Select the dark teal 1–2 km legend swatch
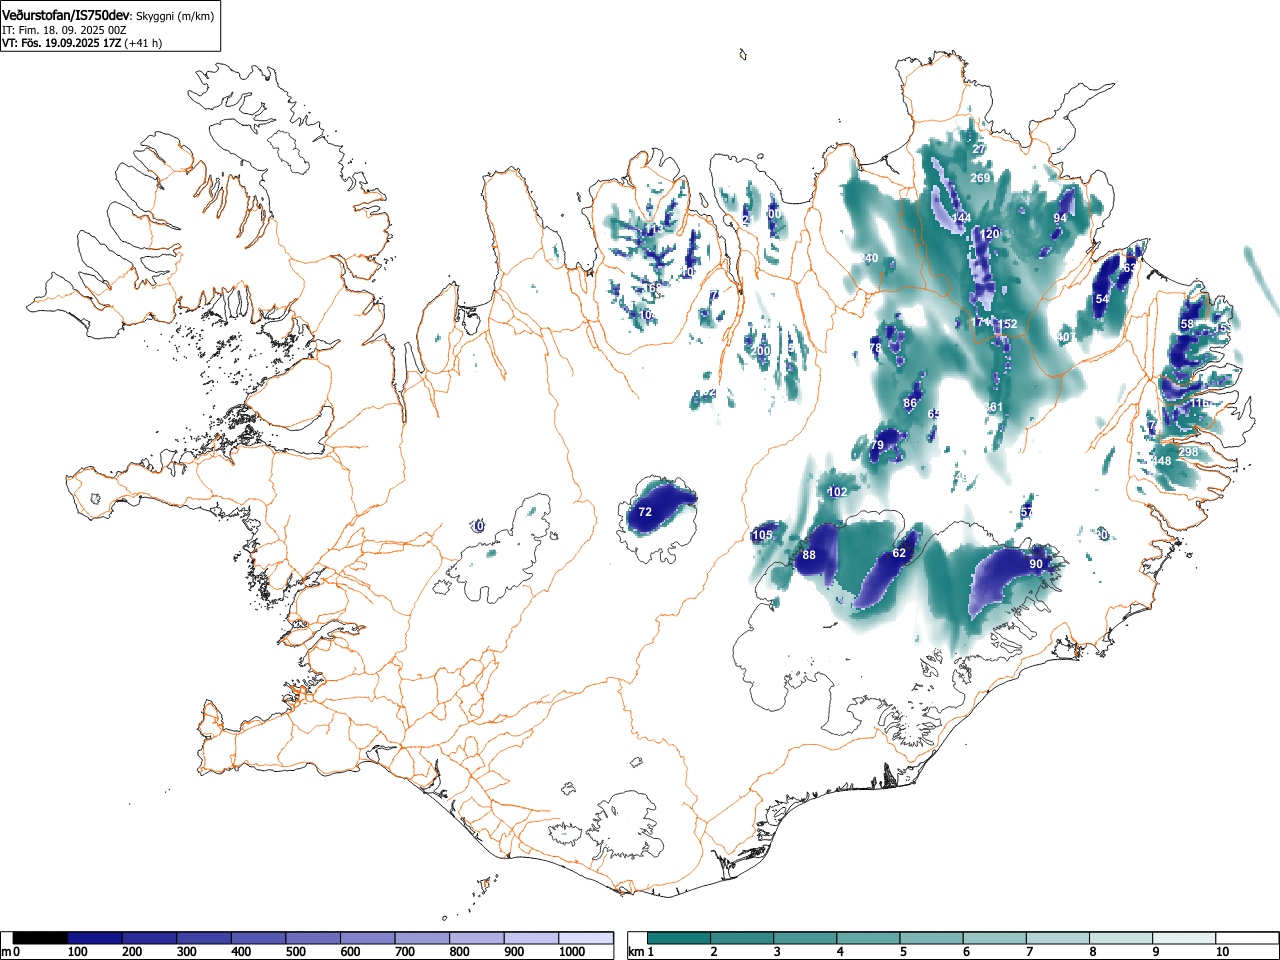This screenshot has width=1280, height=960. (x=680, y=938)
